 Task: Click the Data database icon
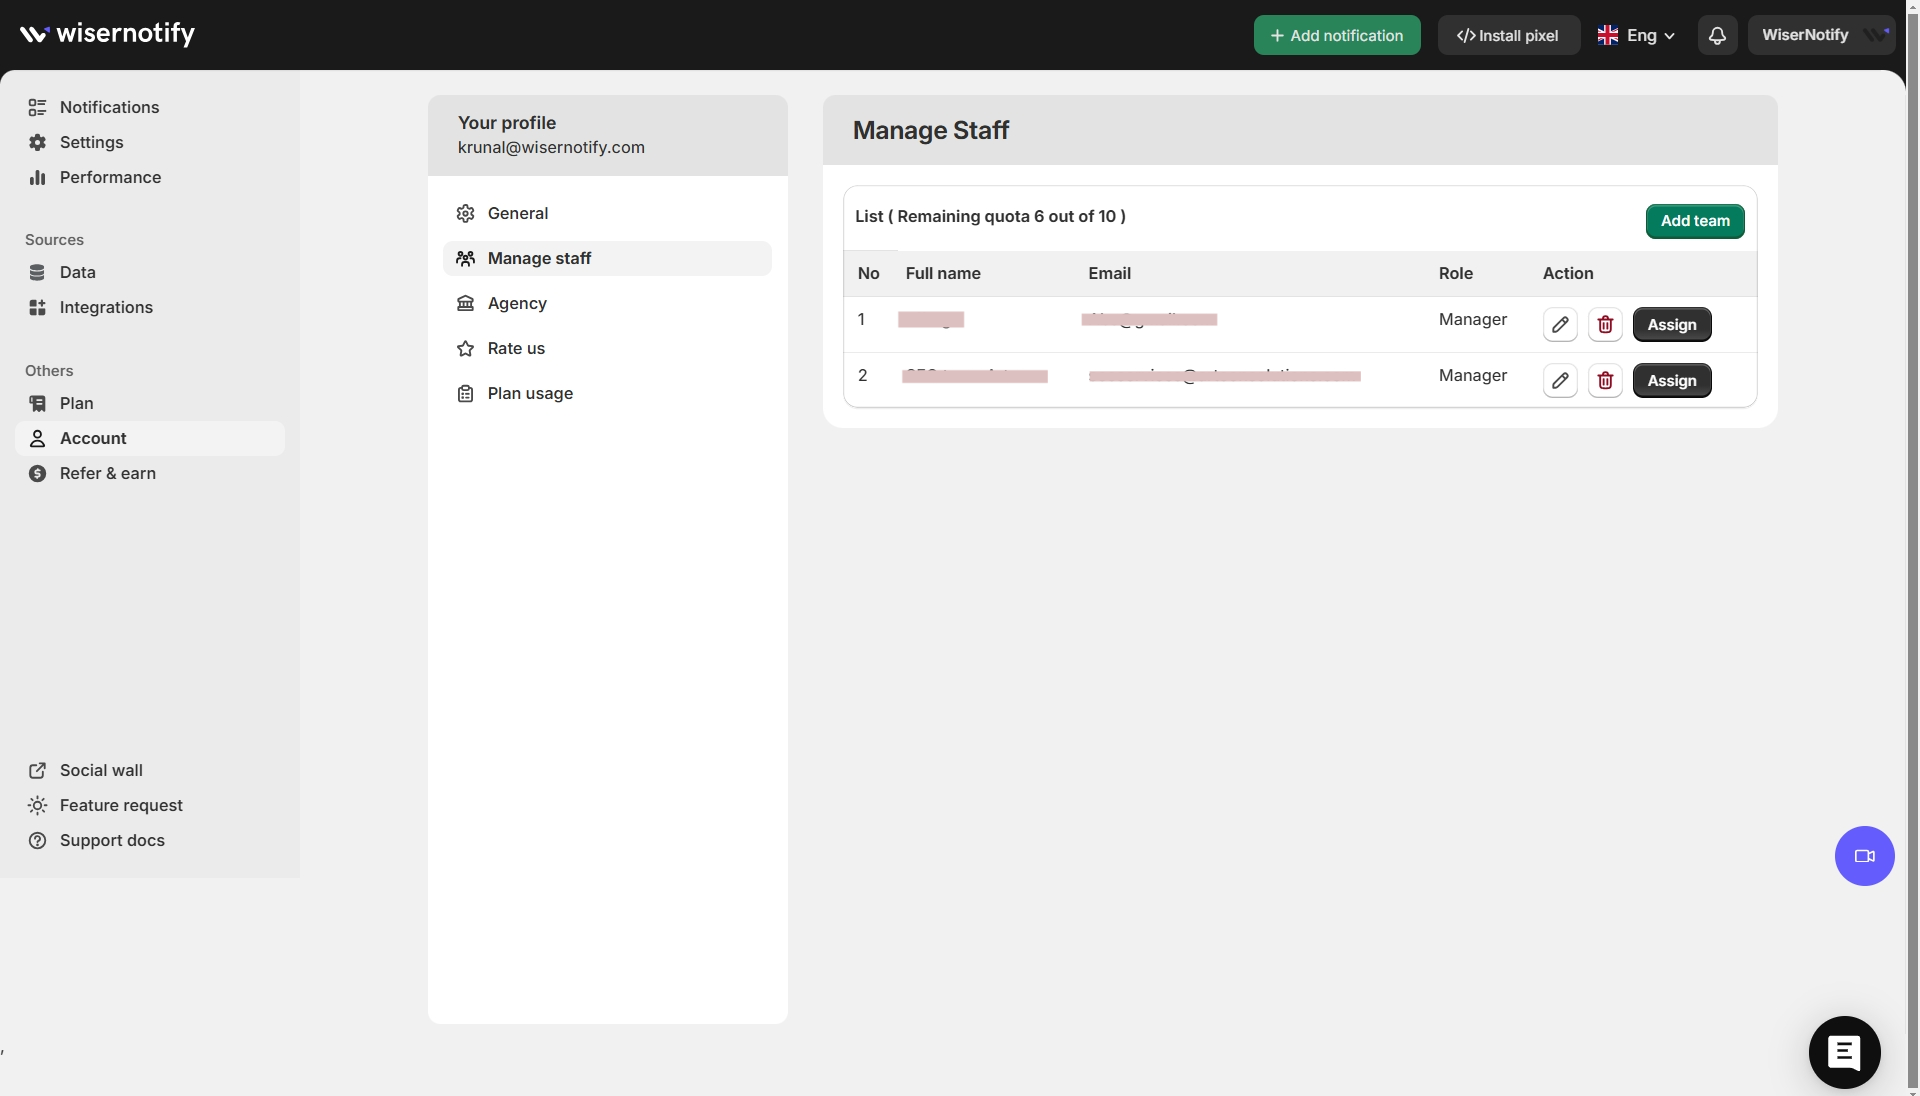click(37, 272)
